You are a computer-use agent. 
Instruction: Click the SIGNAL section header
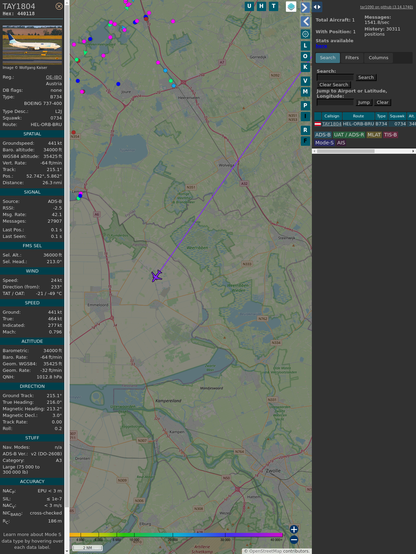[32, 192]
